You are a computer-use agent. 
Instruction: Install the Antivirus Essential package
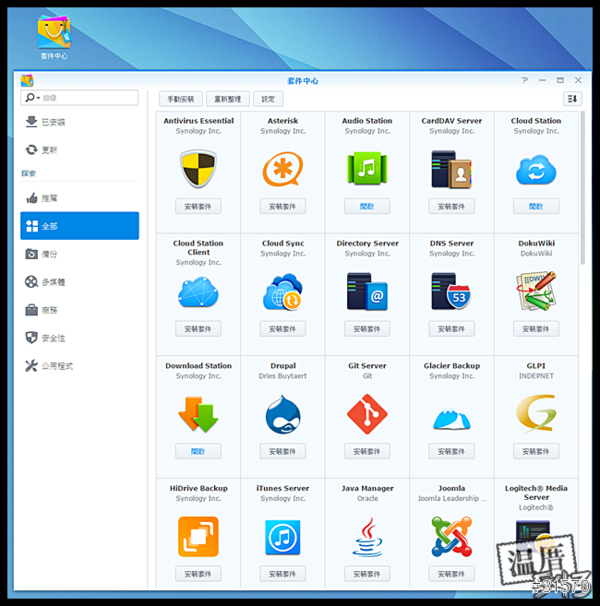[x=198, y=206]
